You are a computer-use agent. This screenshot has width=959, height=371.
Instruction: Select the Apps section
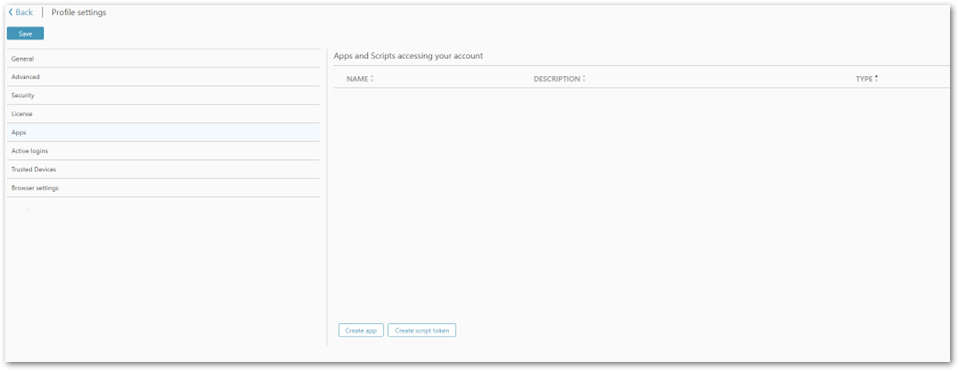163,132
